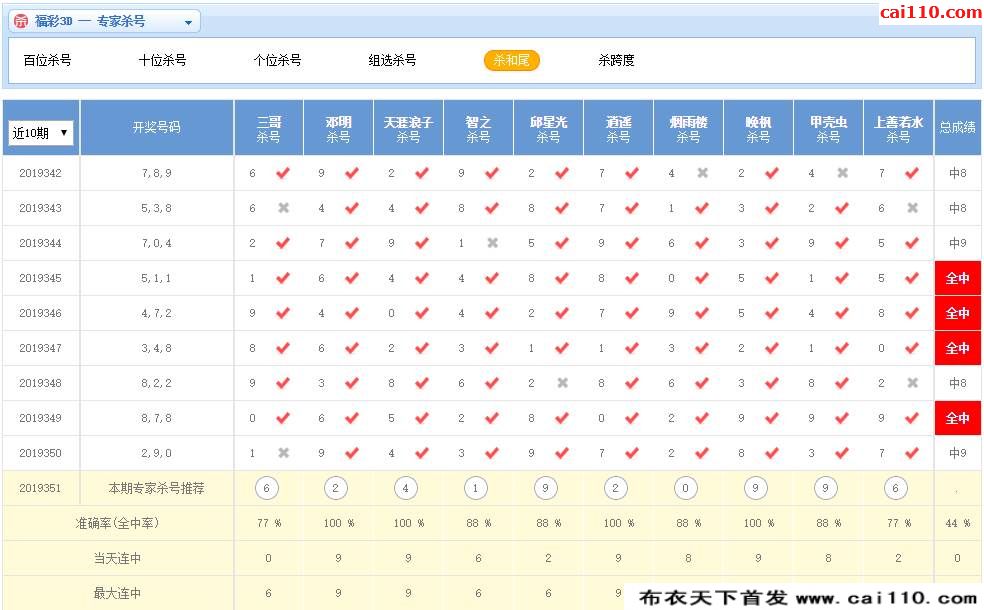Click the red checkmark in 邓明 column, row 2019343
This screenshot has width=984, height=610.
[x=352, y=208]
